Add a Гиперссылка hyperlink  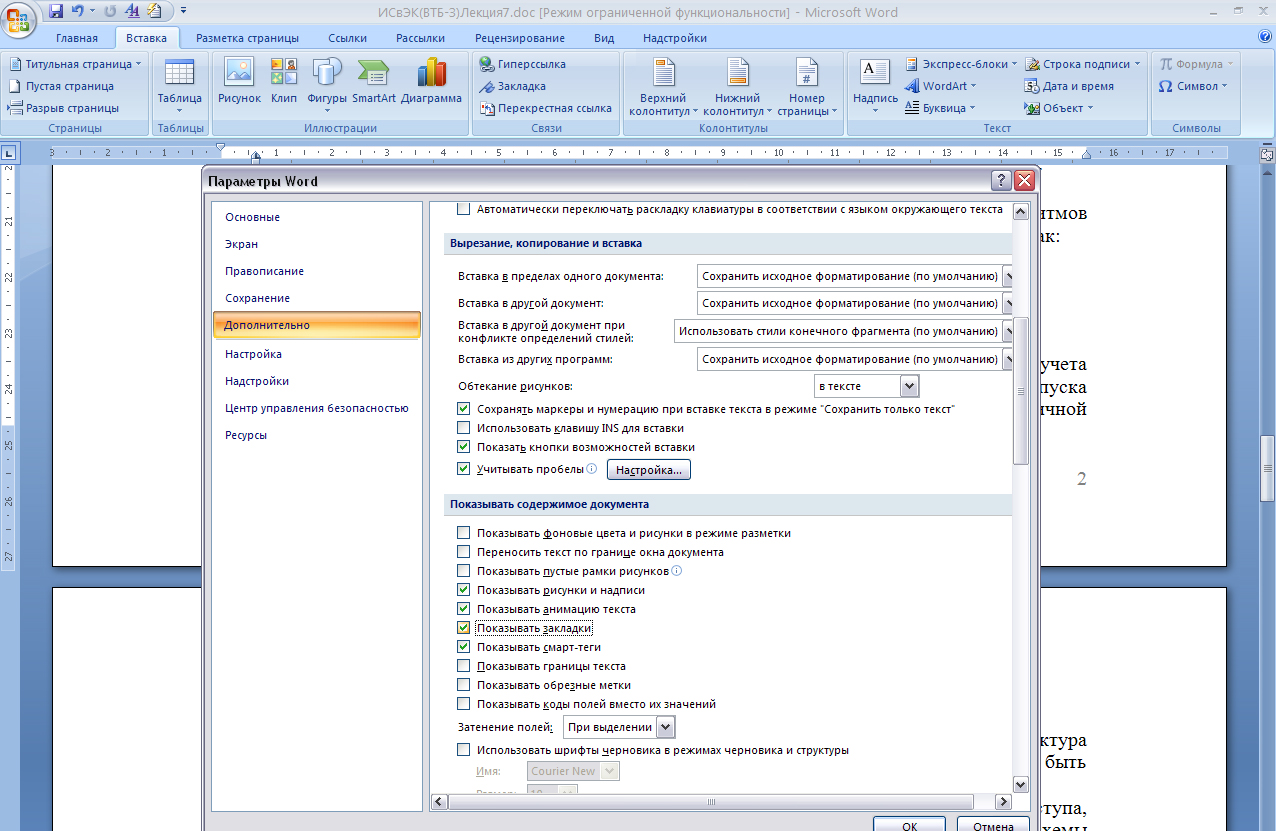click(x=522, y=64)
